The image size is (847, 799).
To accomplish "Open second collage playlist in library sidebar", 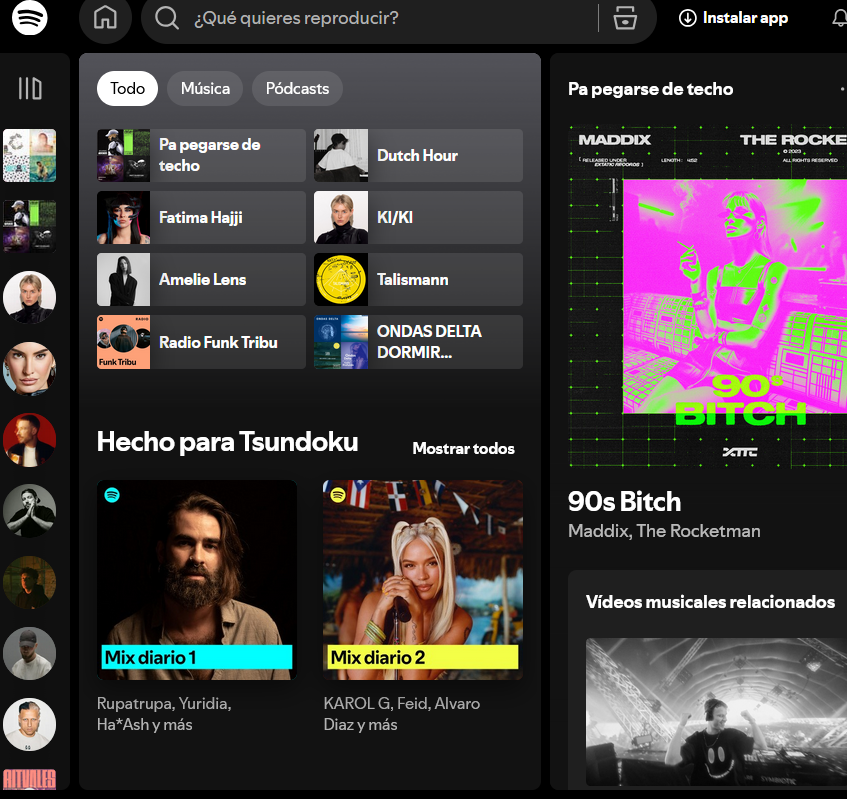I will [x=30, y=226].
